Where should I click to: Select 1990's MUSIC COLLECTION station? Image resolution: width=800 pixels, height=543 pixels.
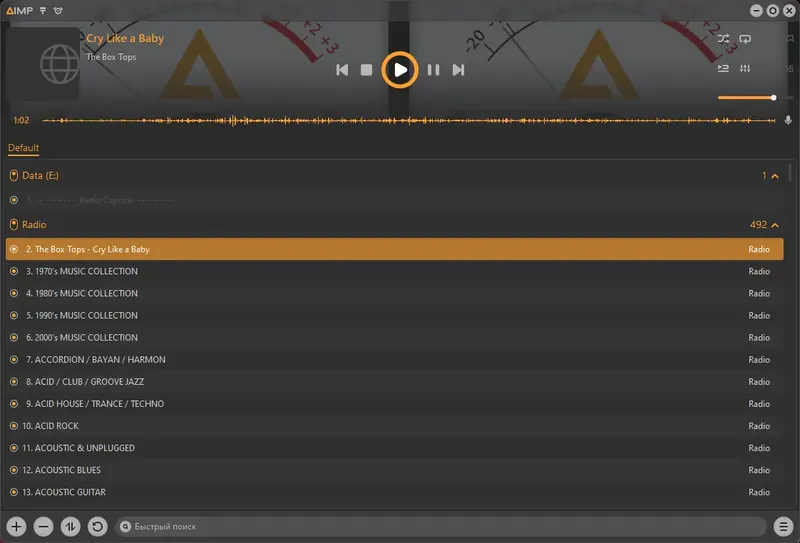coord(394,315)
